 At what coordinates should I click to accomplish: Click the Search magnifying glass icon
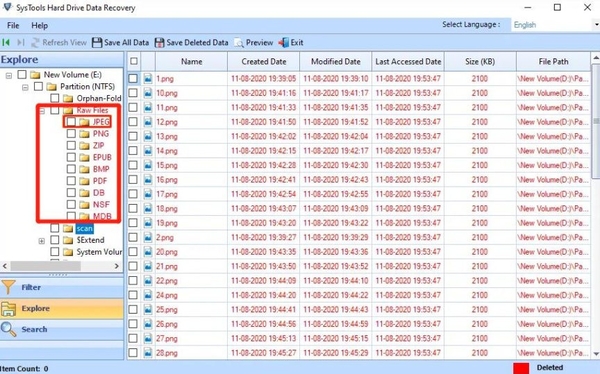(8, 329)
